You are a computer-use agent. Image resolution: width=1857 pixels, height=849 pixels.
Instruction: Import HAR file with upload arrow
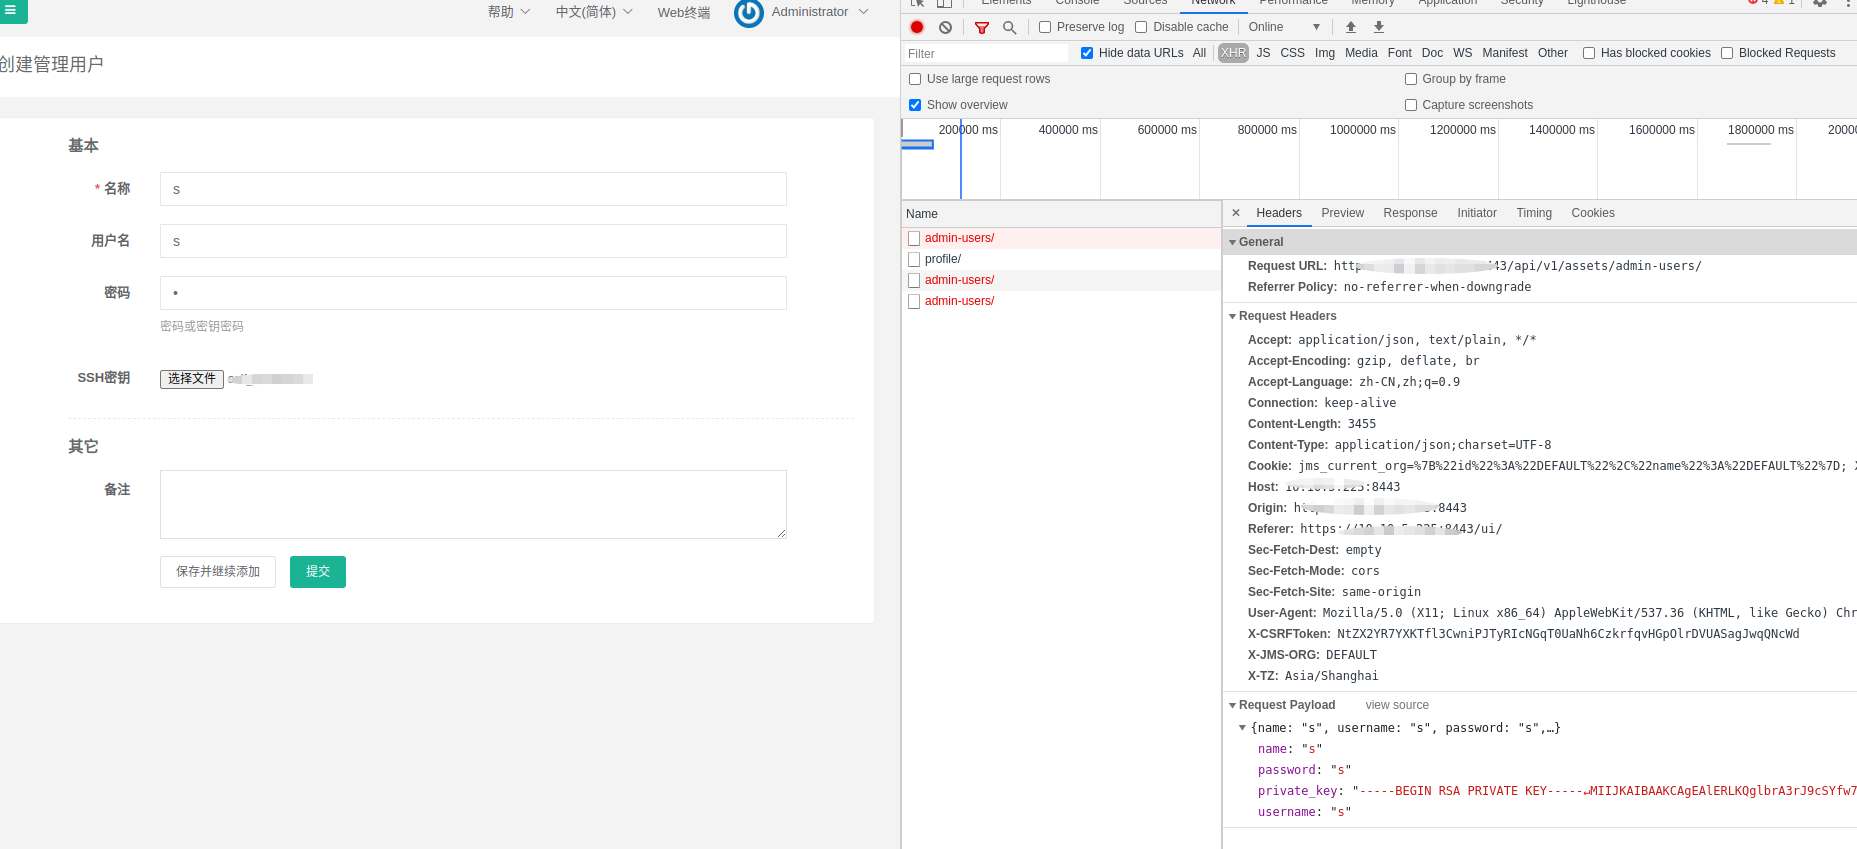pos(1351,27)
